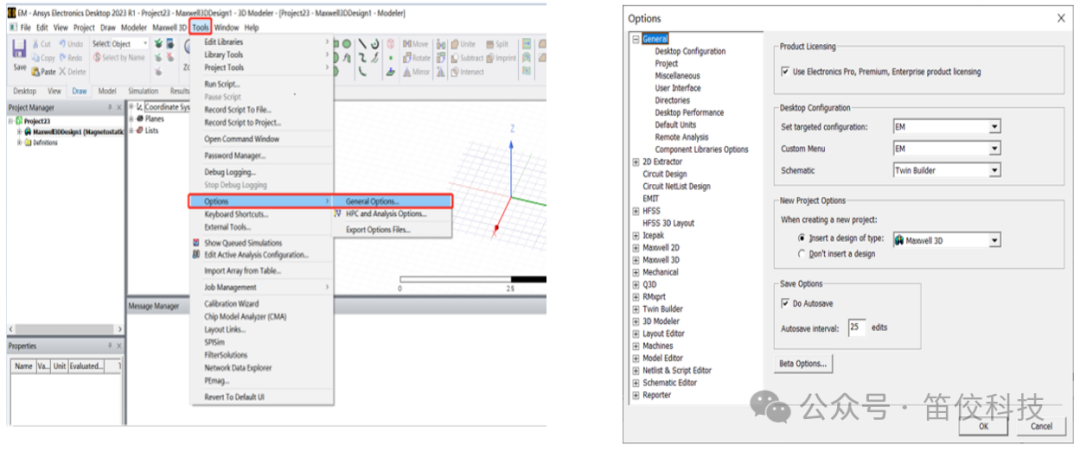Click OK in the Options dialog
This screenshot has width=1080, height=451.
984,426
